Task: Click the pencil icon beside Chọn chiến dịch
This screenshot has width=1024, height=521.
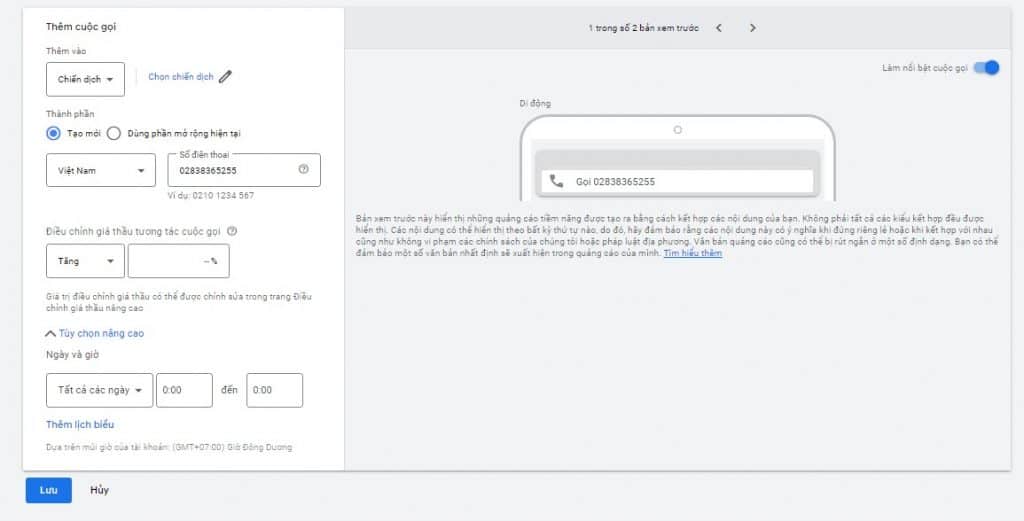Action: [225, 77]
